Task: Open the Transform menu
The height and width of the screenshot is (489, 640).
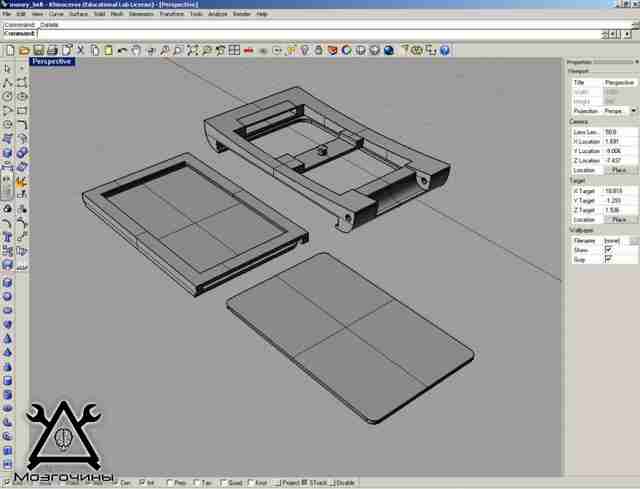Action: point(171,14)
